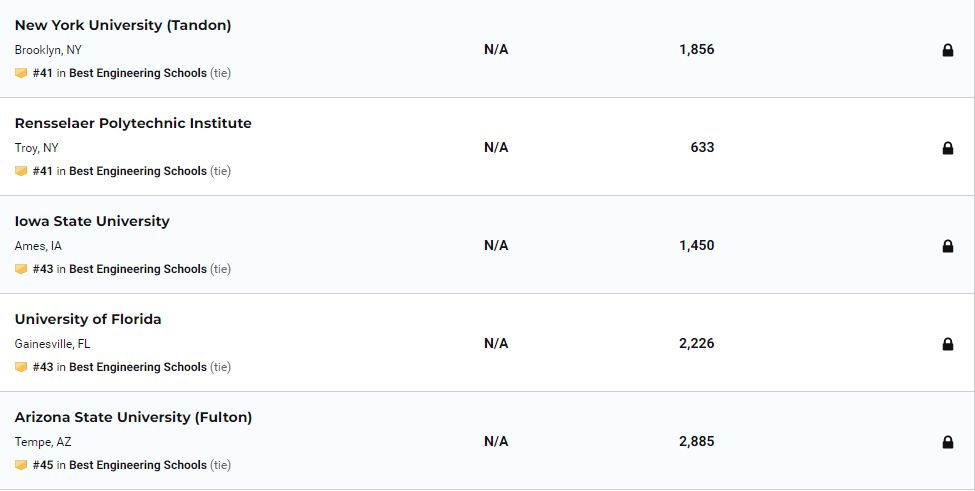Click the ranking badge icon under Arizona State

click(x=21, y=465)
